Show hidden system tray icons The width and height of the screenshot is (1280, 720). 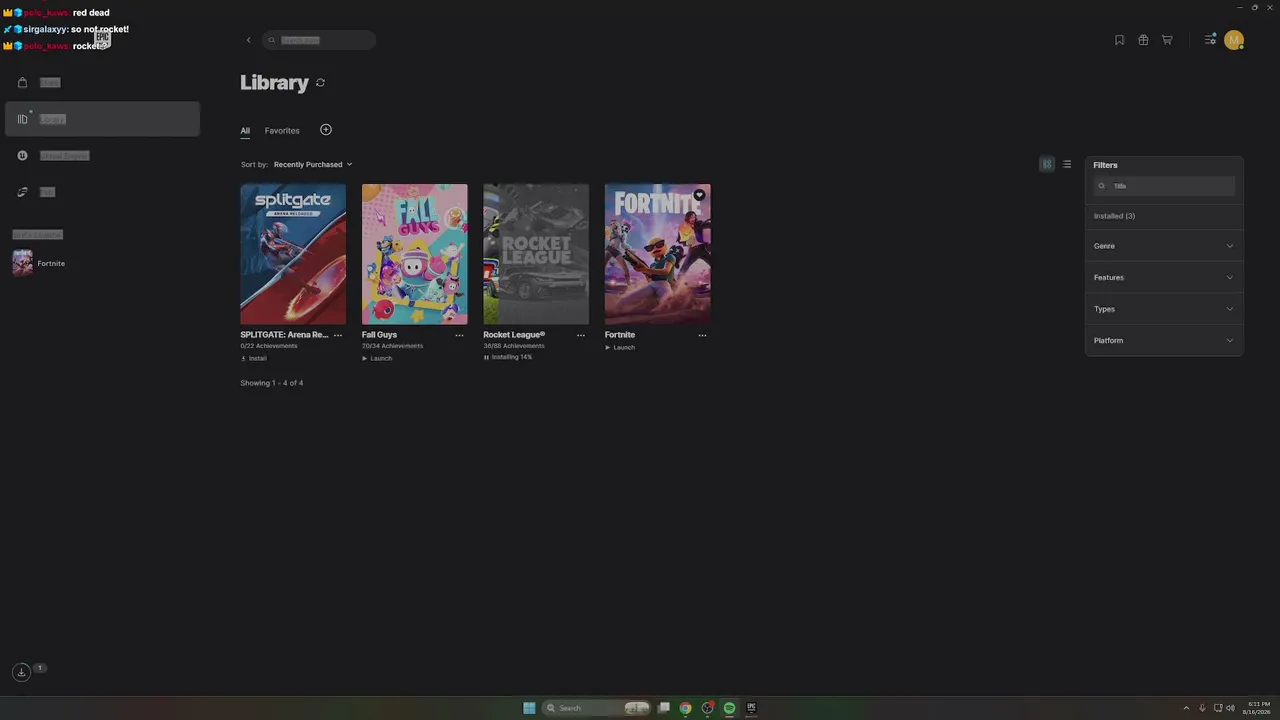click(1186, 708)
